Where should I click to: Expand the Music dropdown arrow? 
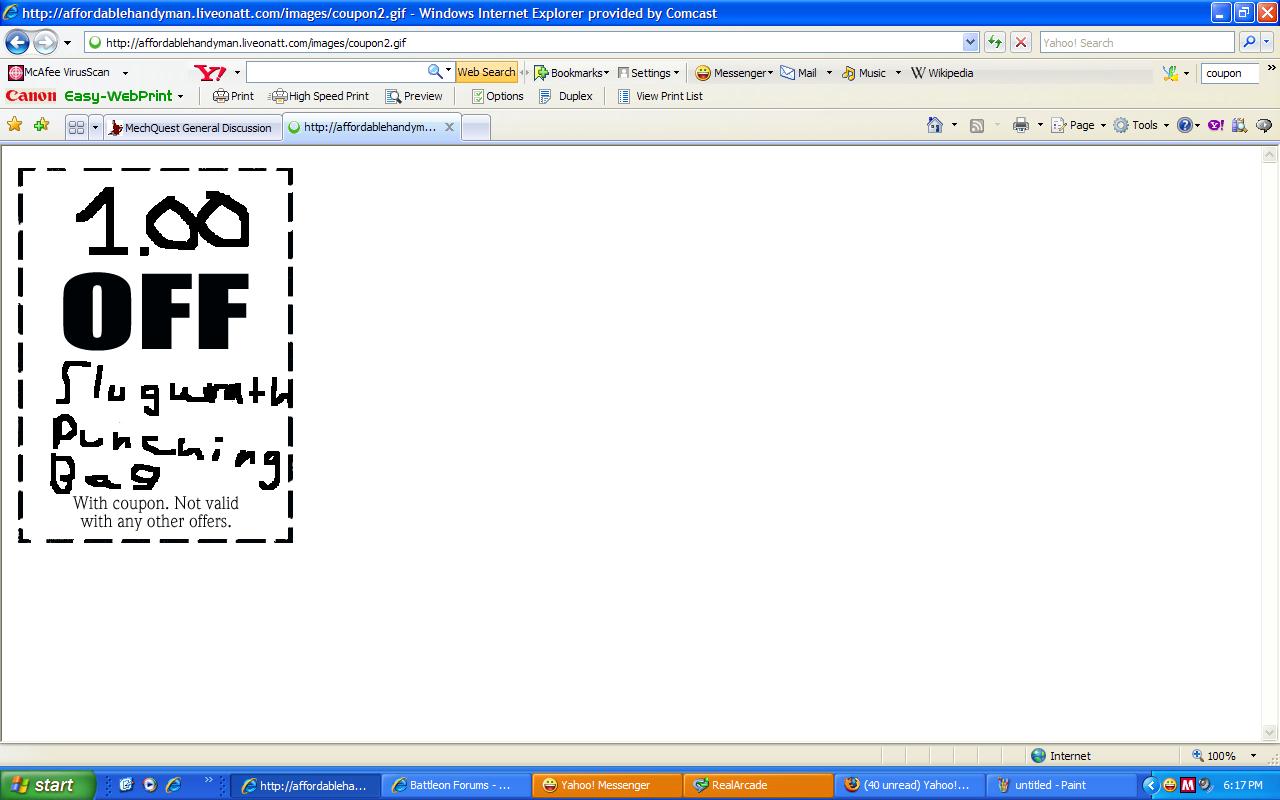coord(898,73)
